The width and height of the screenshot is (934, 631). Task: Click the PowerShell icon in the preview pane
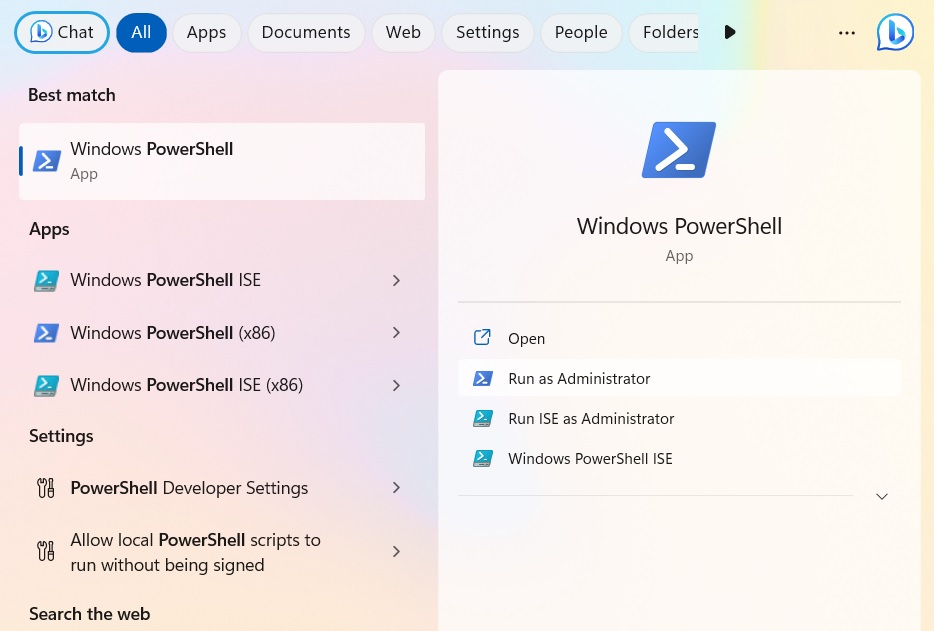(679, 148)
